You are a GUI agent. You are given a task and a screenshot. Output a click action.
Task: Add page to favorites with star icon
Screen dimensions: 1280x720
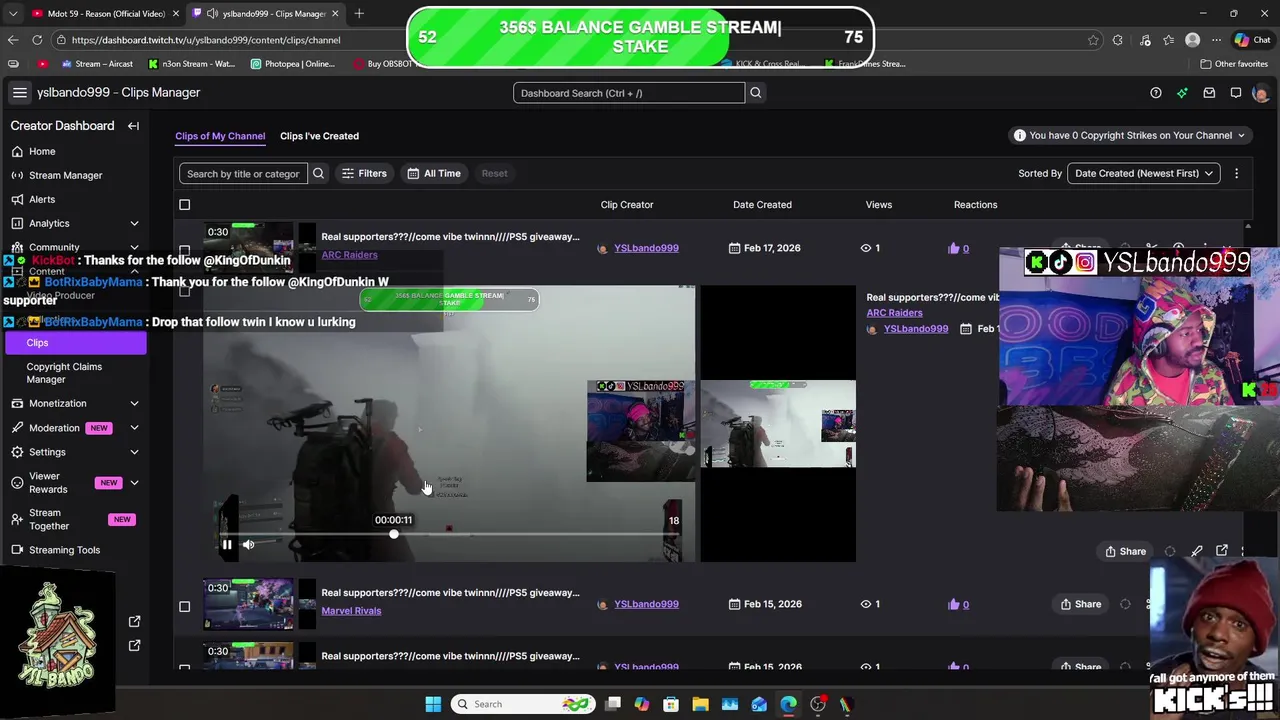coord(1093,40)
